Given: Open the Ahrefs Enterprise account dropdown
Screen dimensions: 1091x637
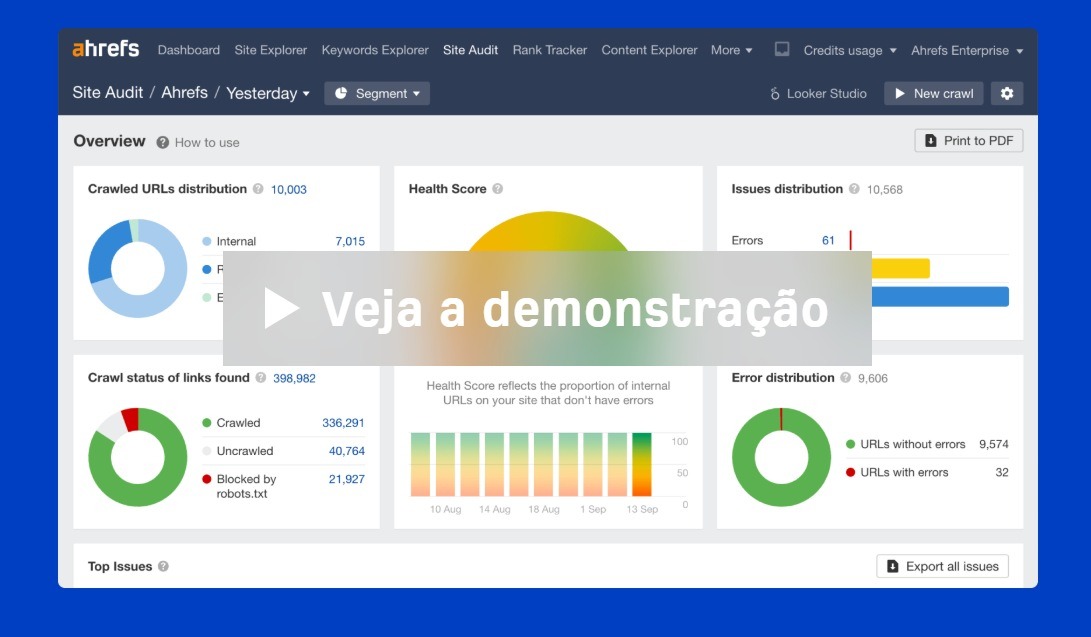Looking at the screenshot, I should coord(966,50).
